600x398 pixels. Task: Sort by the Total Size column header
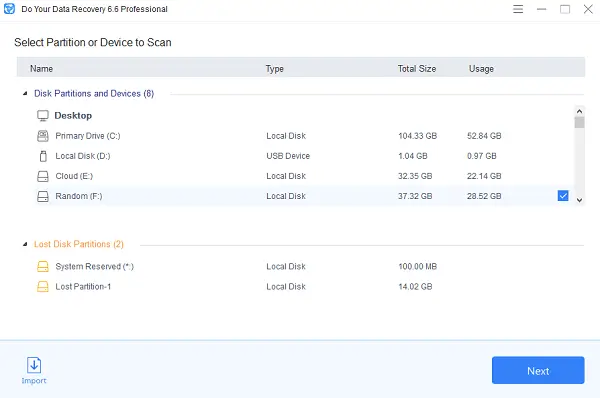417,69
